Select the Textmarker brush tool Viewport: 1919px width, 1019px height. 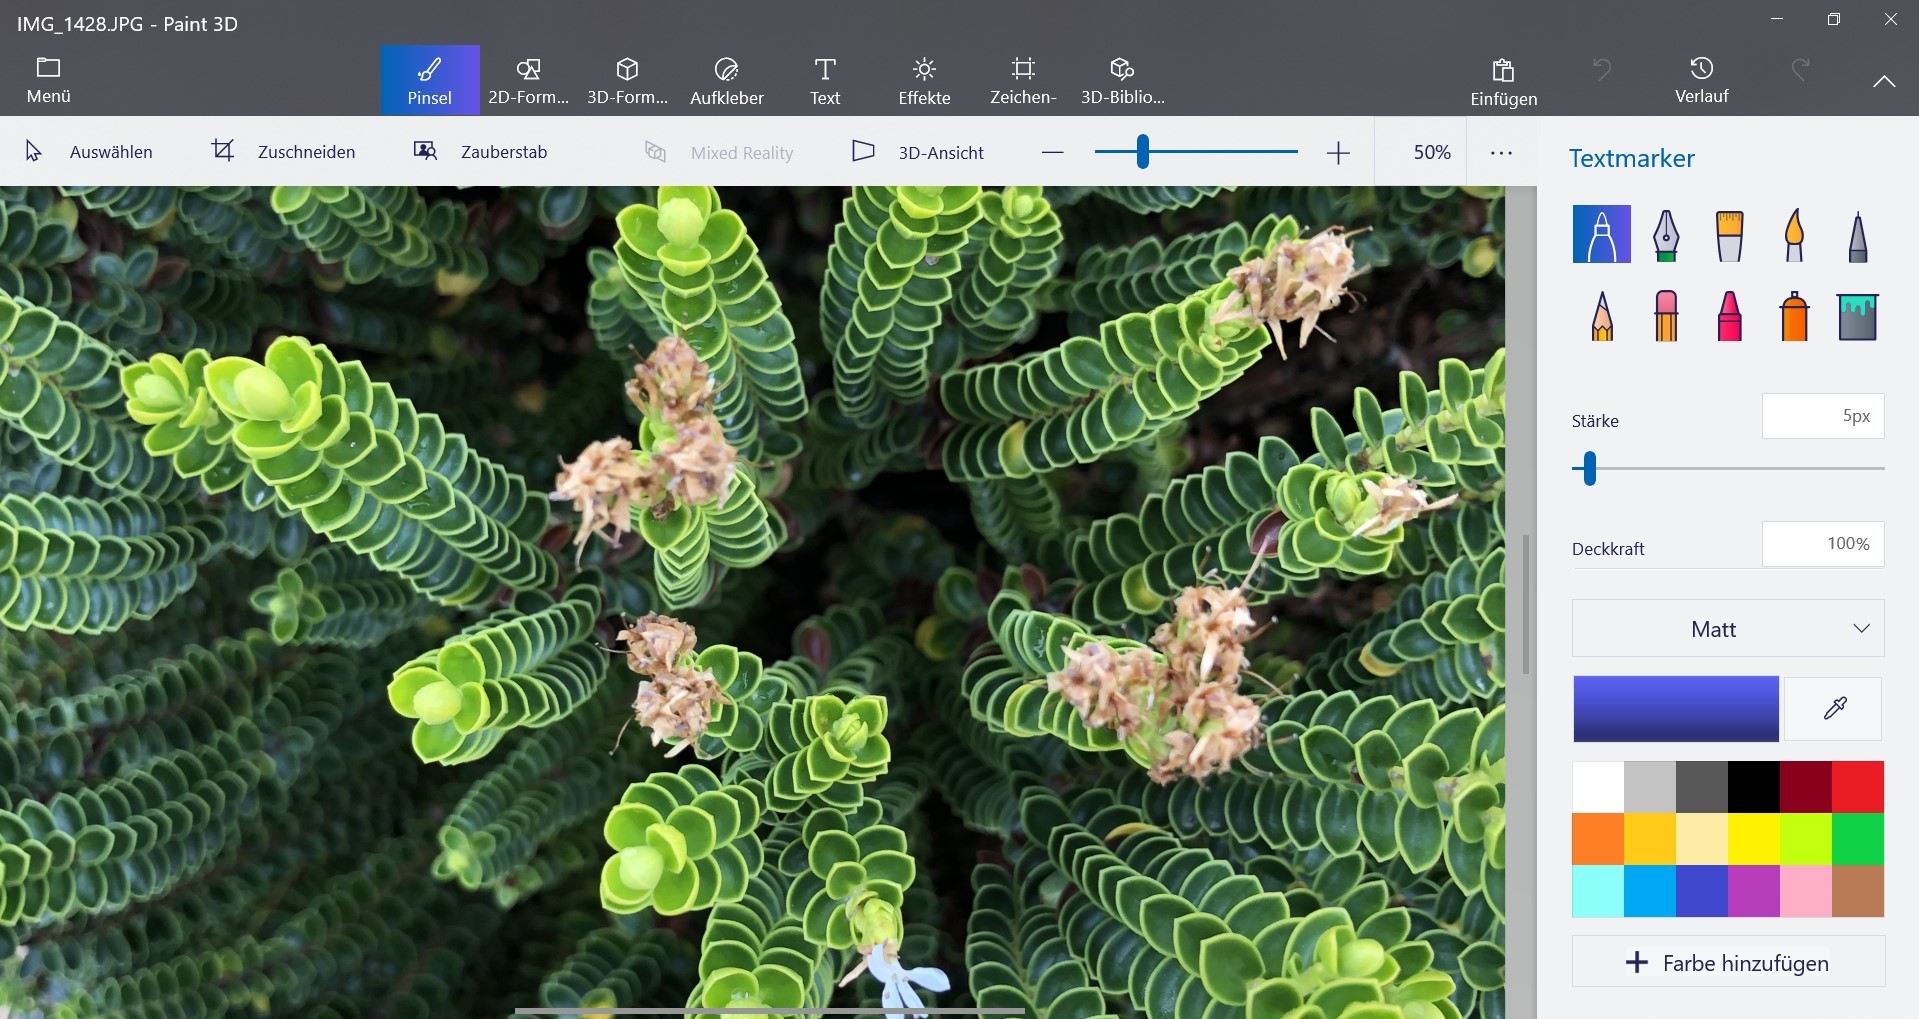[1601, 234]
